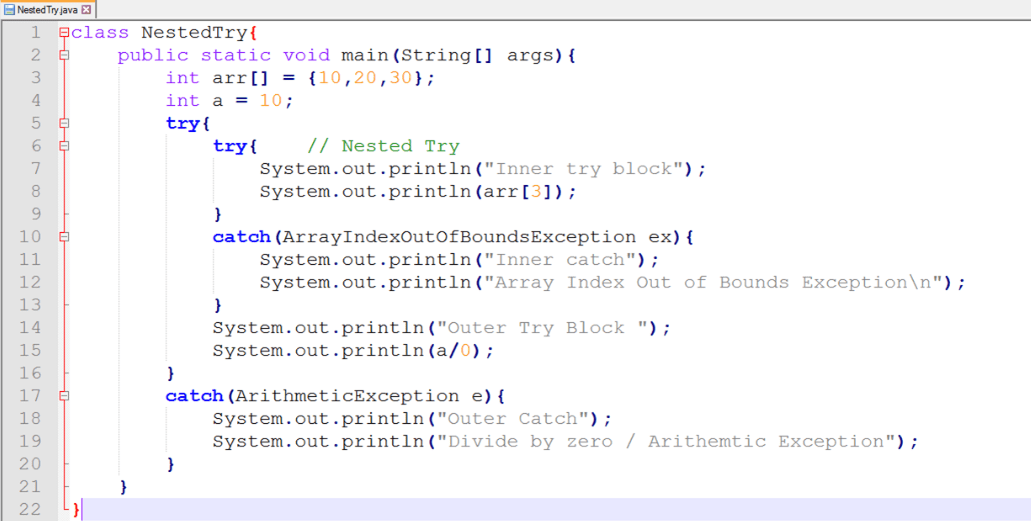Click the 'String[] args' parameter on line 2

[x=478, y=55]
